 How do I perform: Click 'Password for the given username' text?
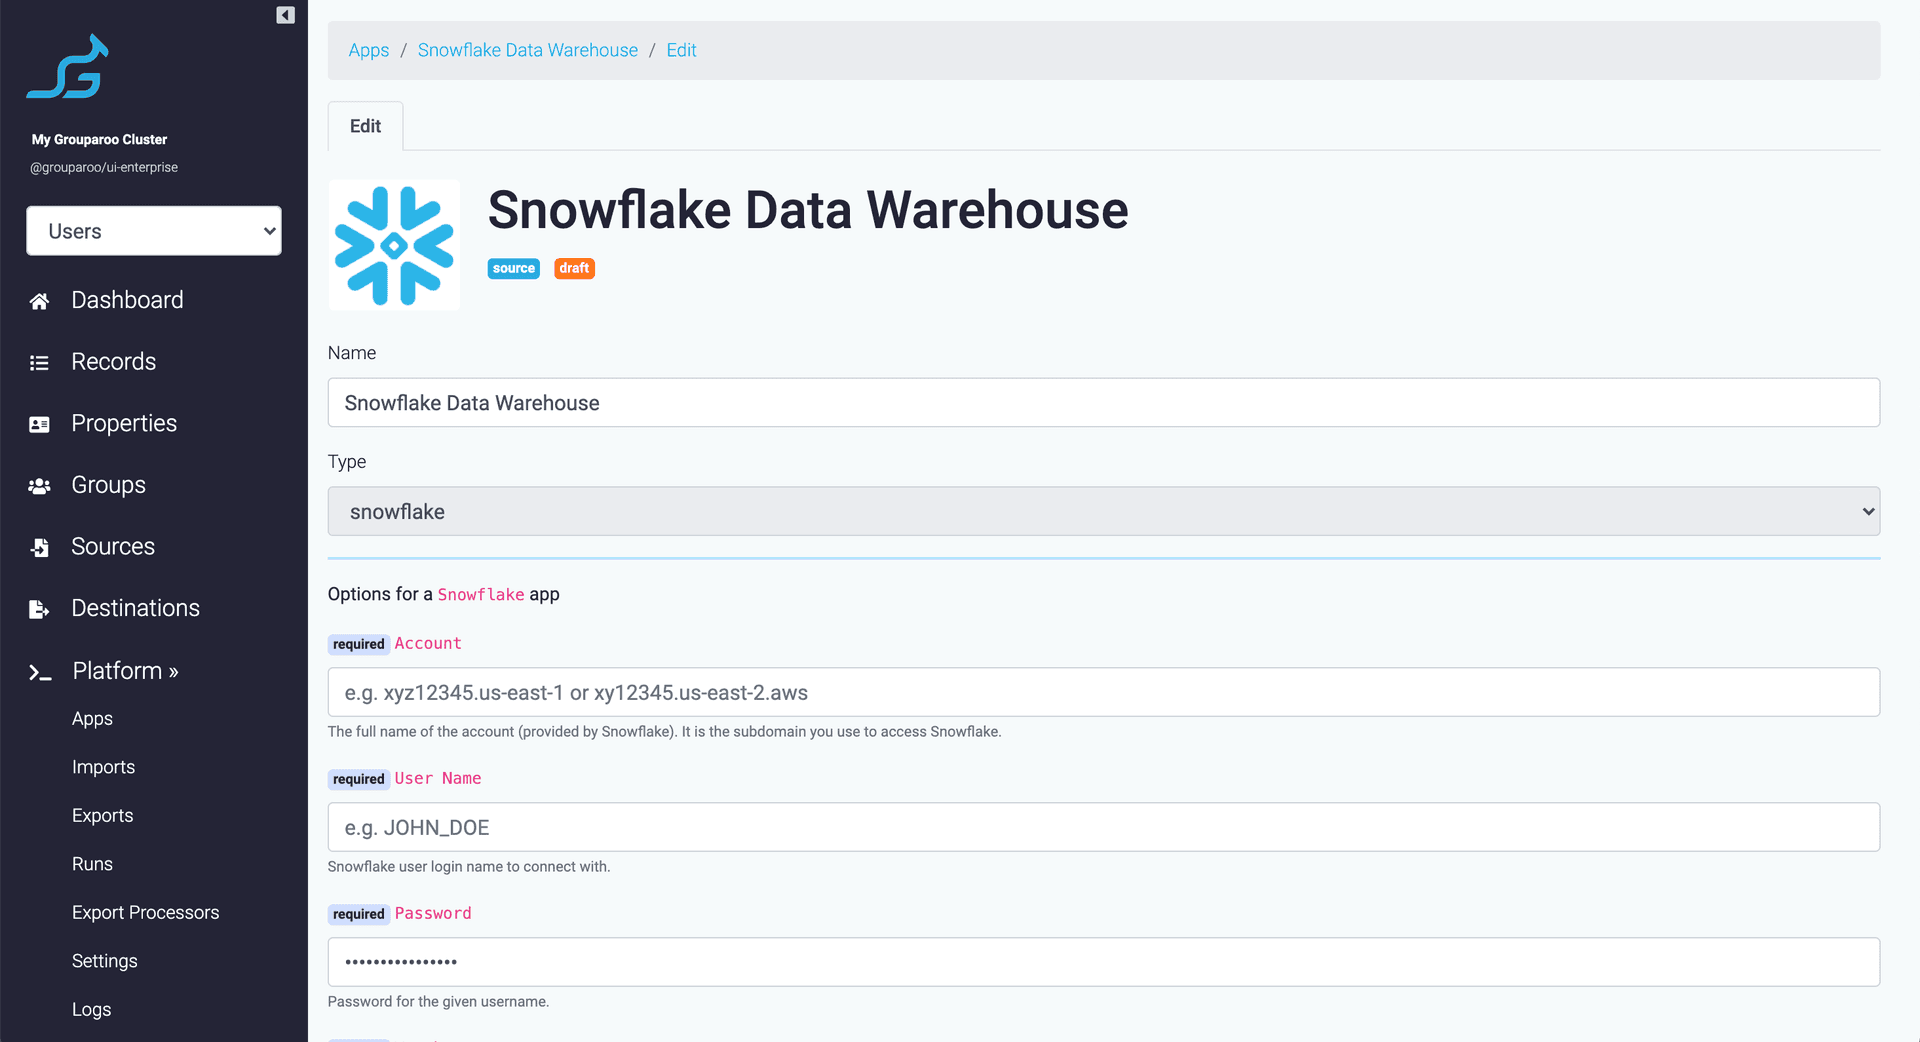point(439,1002)
